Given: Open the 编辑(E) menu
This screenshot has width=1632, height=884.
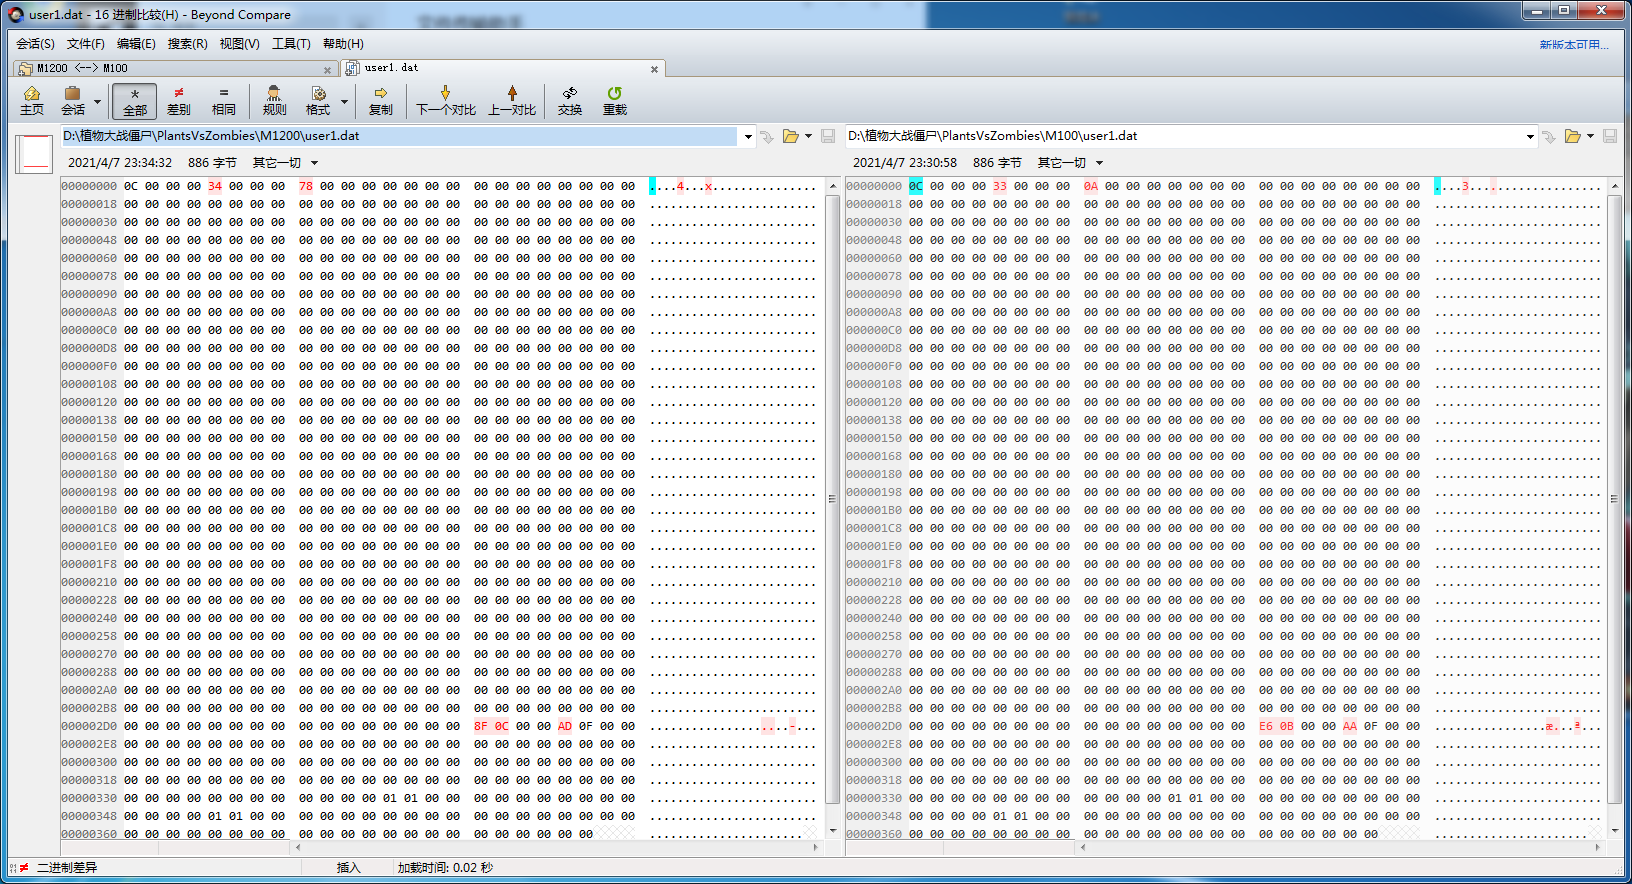Looking at the screenshot, I should tap(136, 44).
